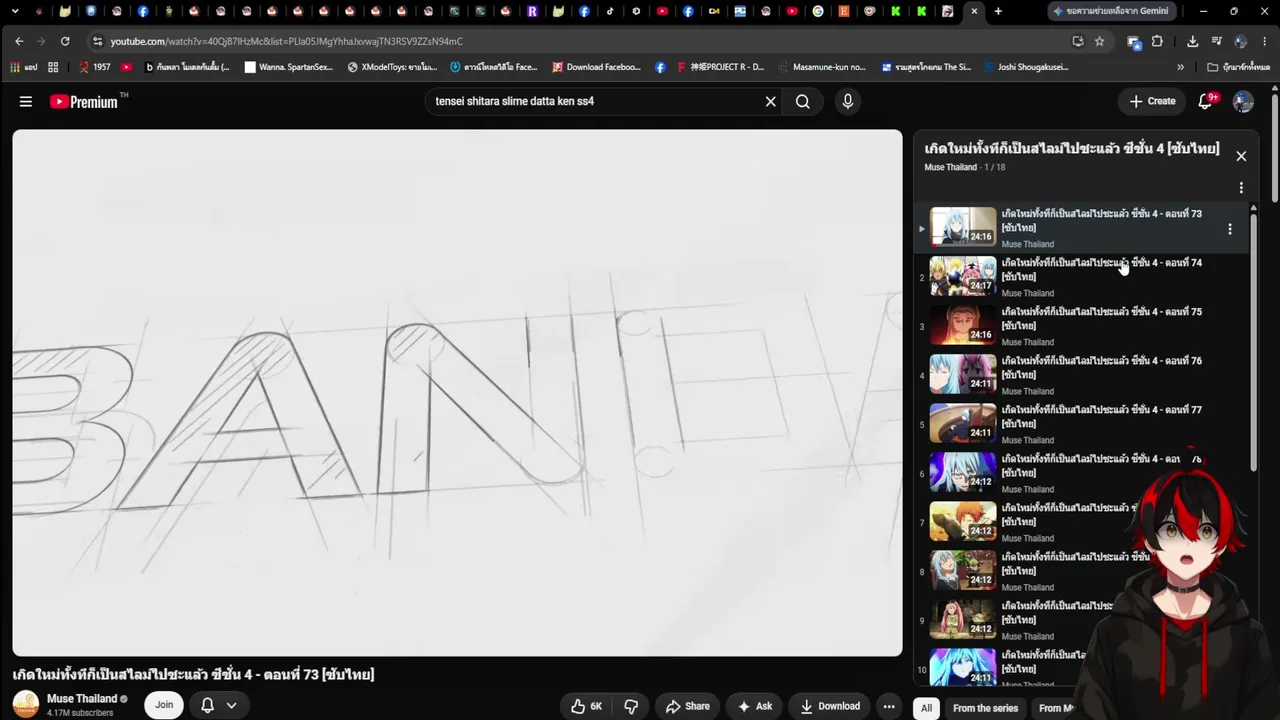Download the video
The width and height of the screenshot is (1280, 720).
click(830, 706)
